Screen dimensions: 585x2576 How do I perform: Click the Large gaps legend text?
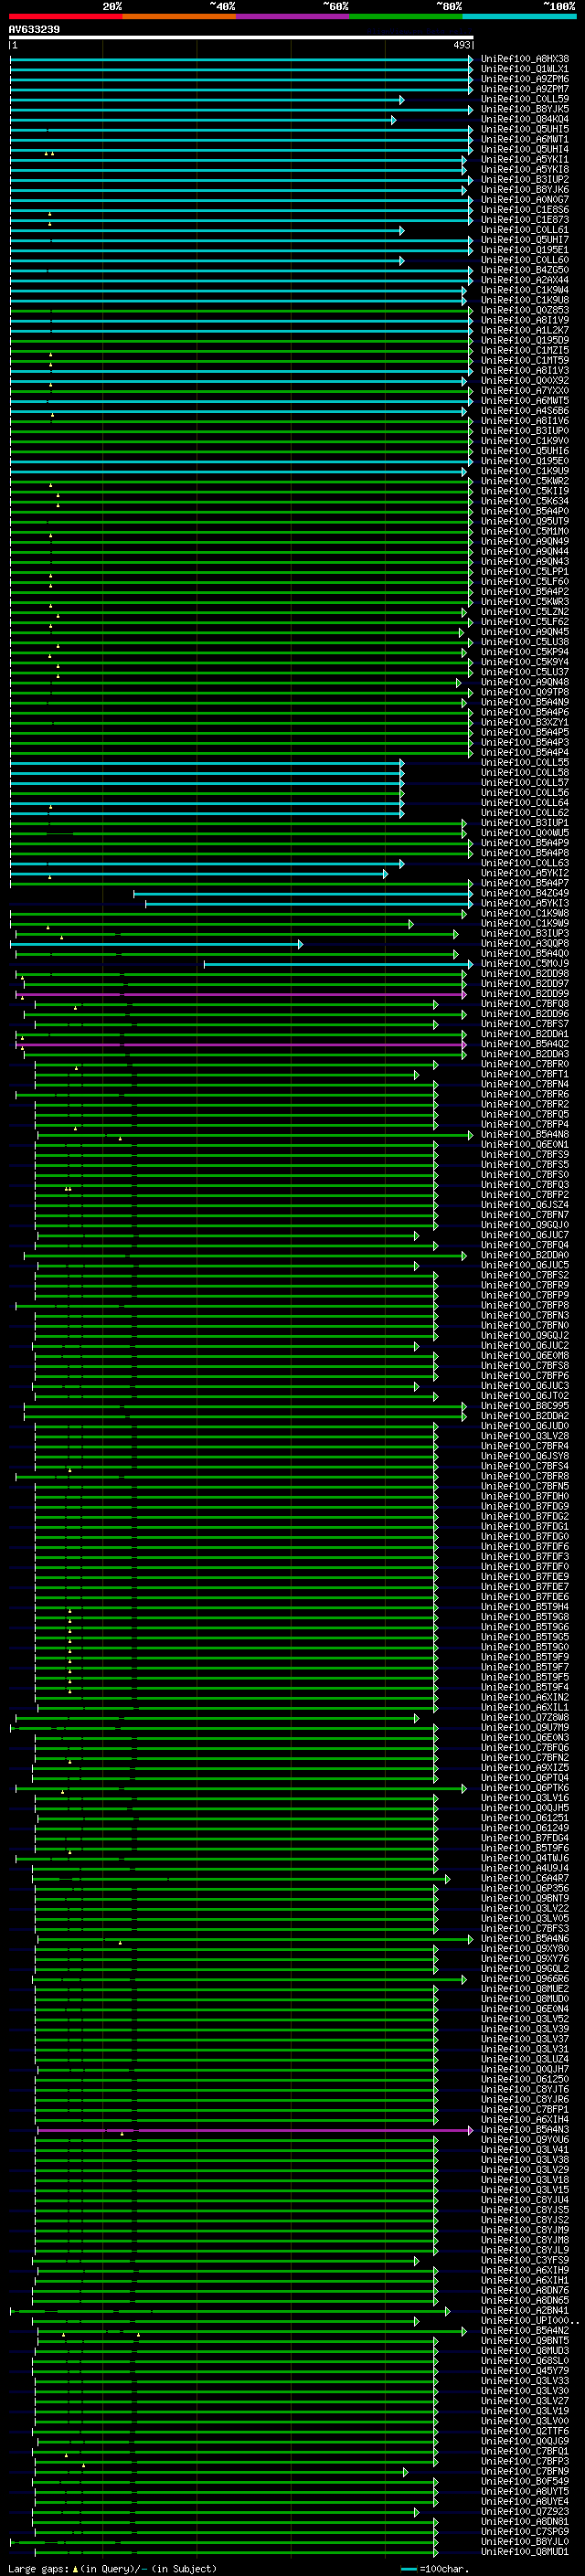tap(112, 2569)
